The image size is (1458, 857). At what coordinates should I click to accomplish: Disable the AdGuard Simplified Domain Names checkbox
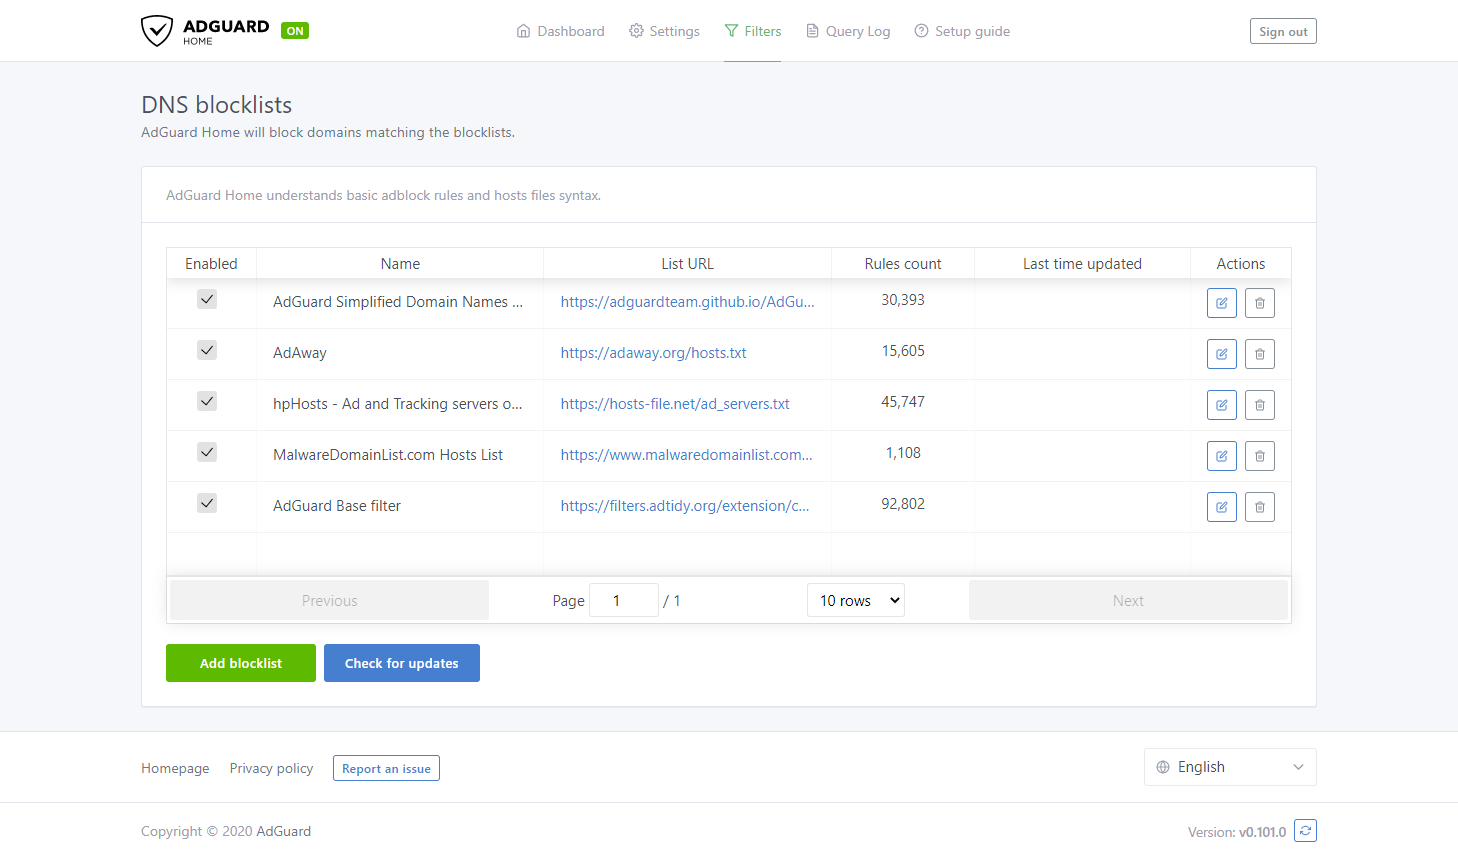[x=207, y=299]
